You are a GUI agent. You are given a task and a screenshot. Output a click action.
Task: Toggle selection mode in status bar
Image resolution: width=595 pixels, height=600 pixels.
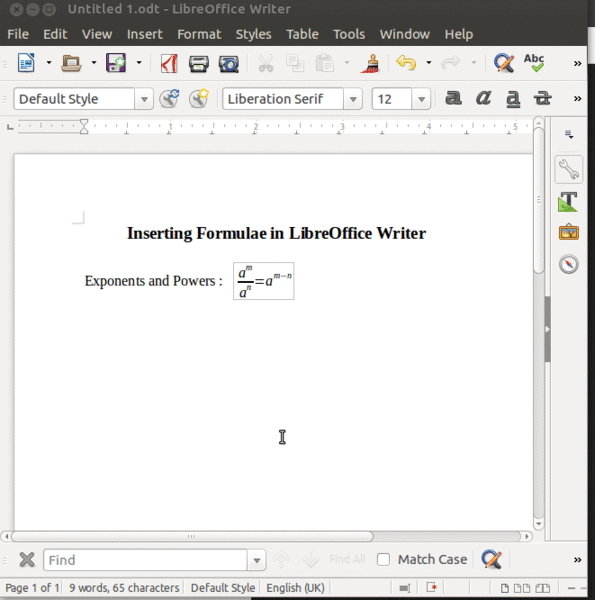tap(404, 588)
